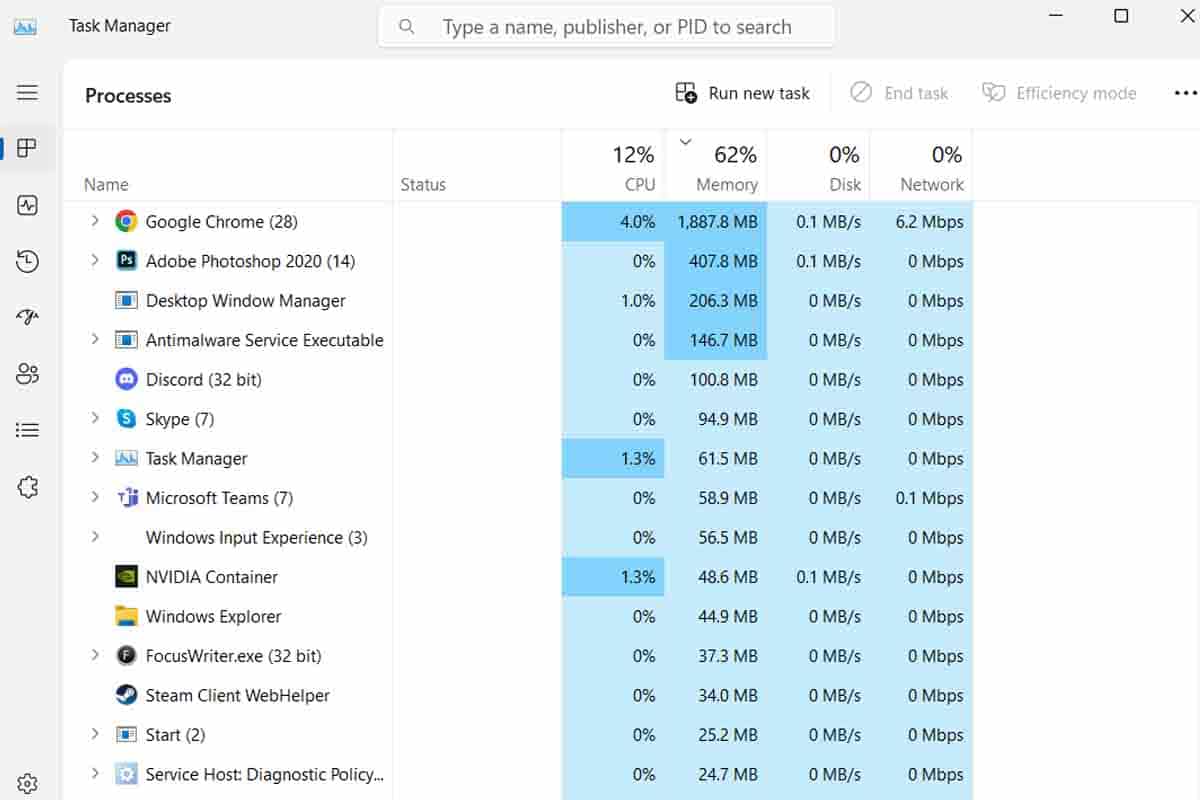The image size is (1200, 800).
Task: Click Photoshop memory value 407.8 MB
Action: [x=724, y=261]
